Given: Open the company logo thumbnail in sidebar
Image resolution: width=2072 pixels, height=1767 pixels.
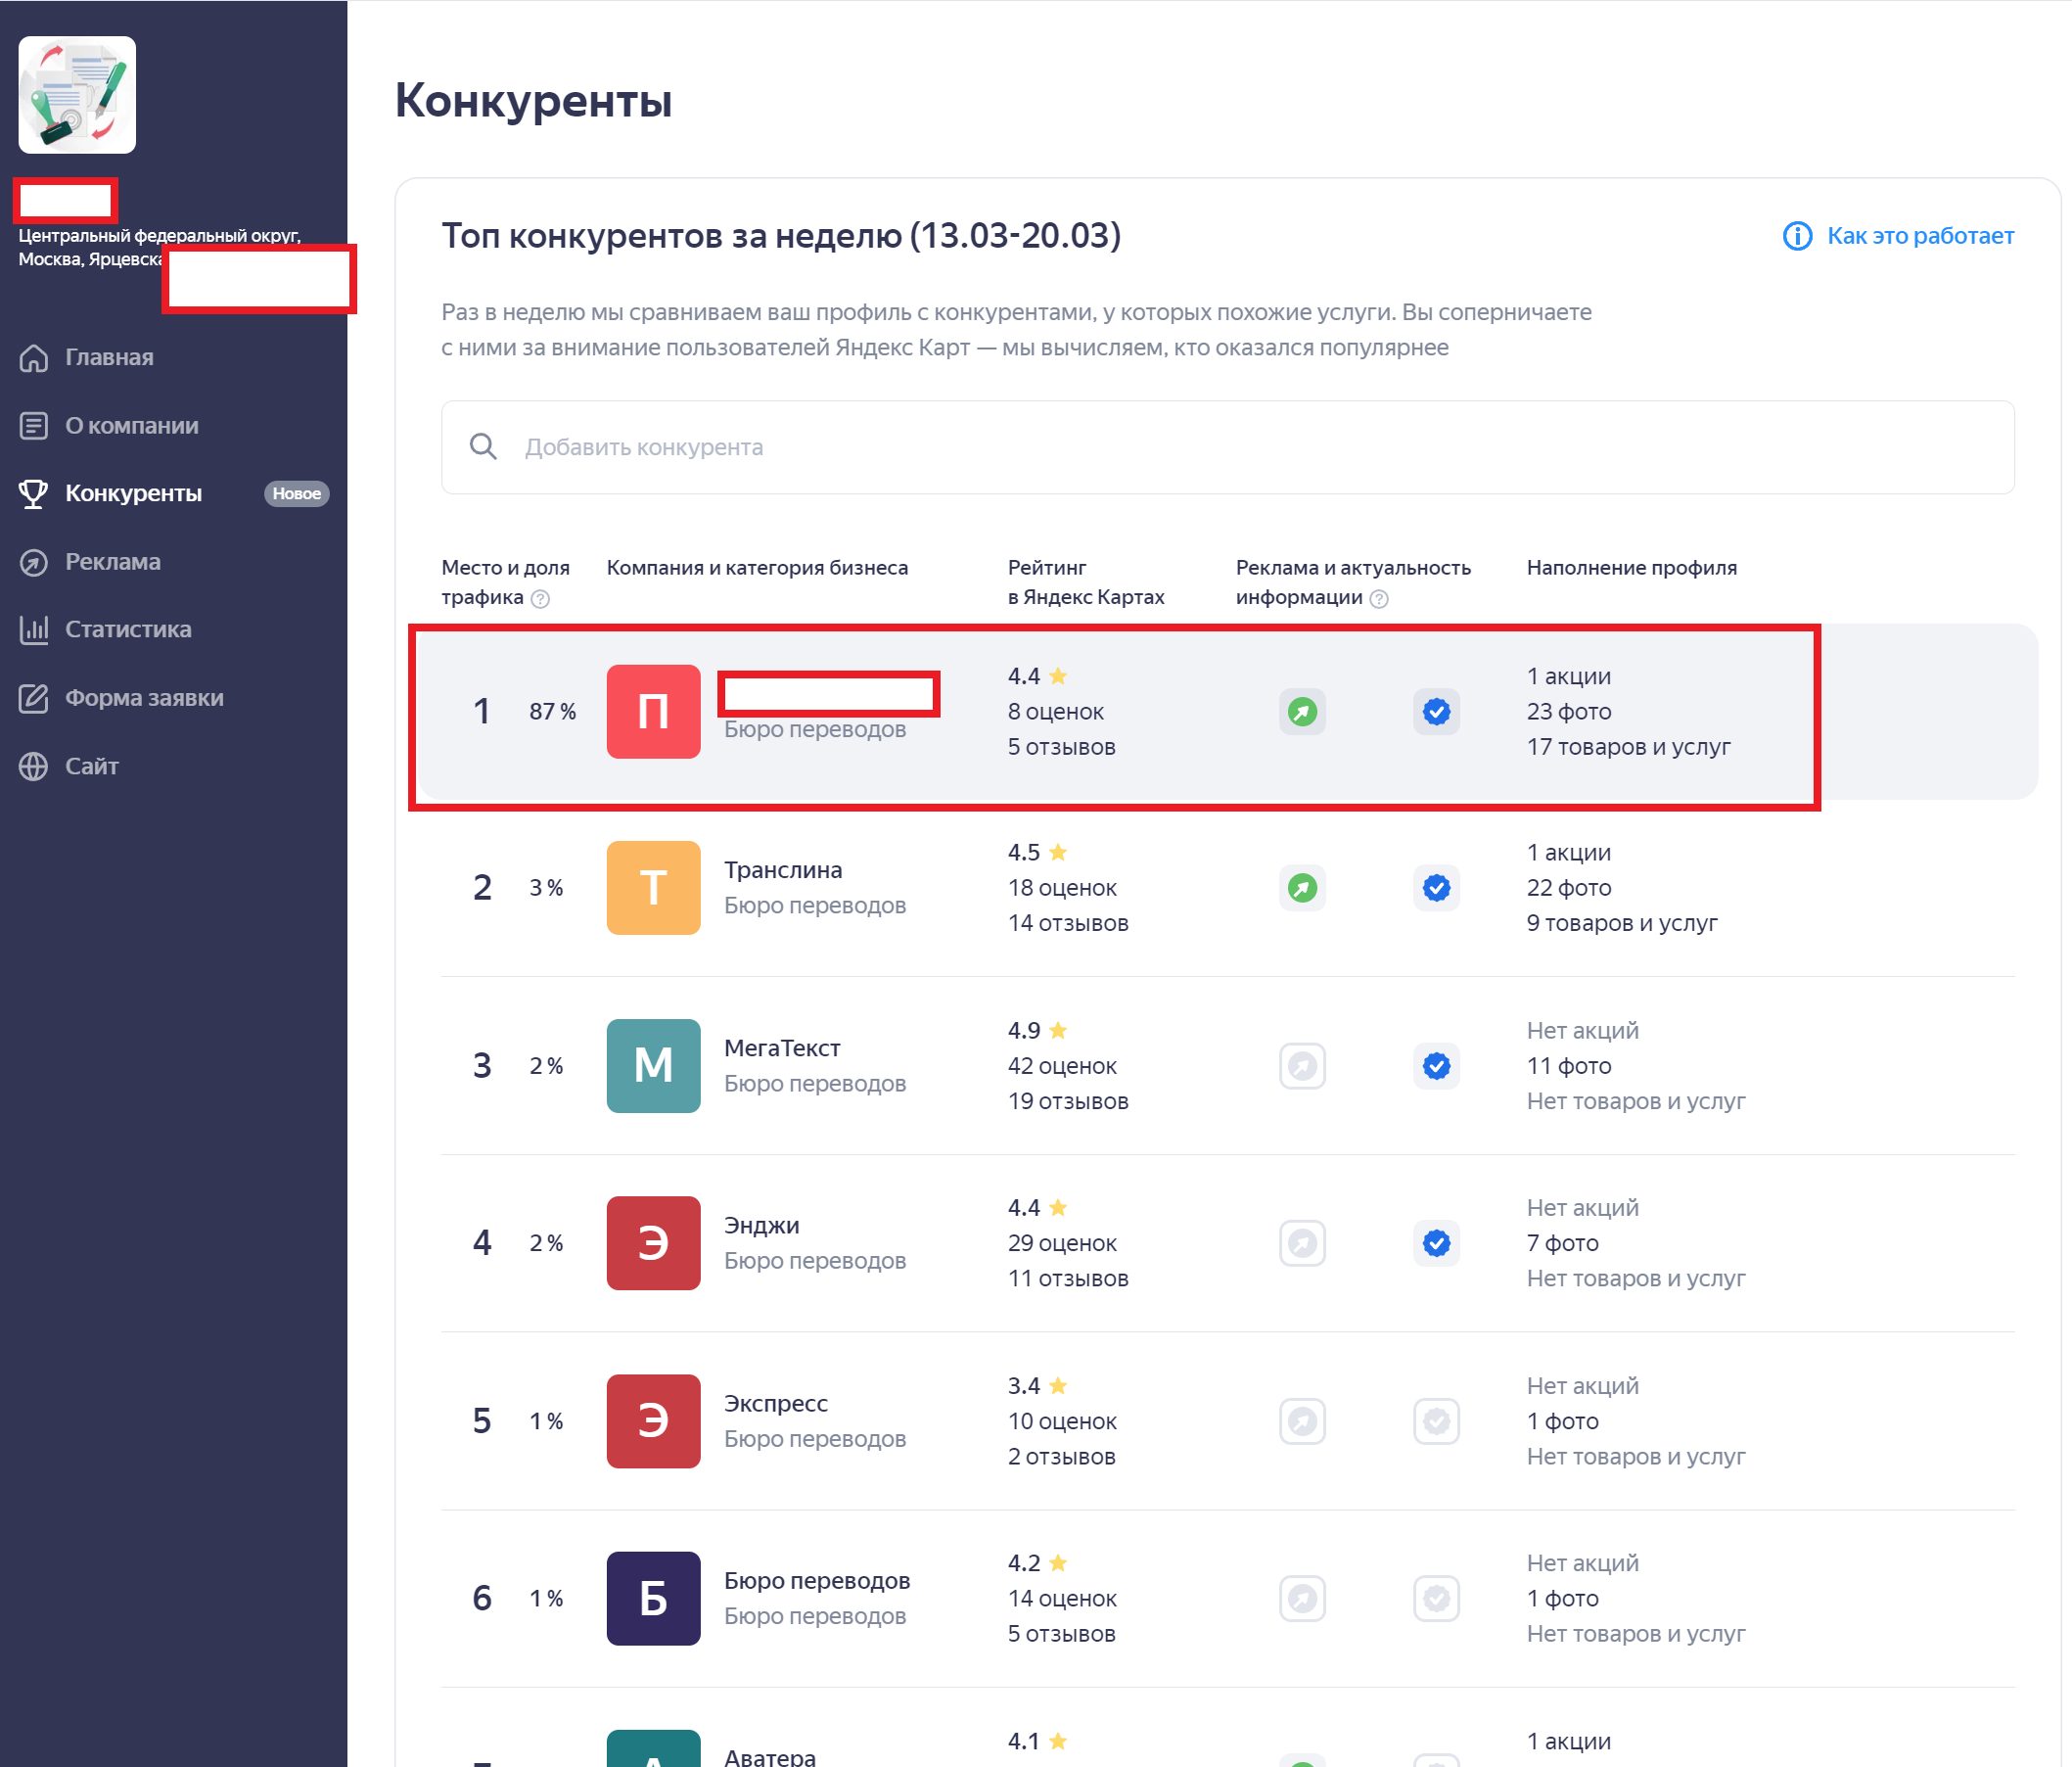Looking at the screenshot, I should [x=77, y=95].
